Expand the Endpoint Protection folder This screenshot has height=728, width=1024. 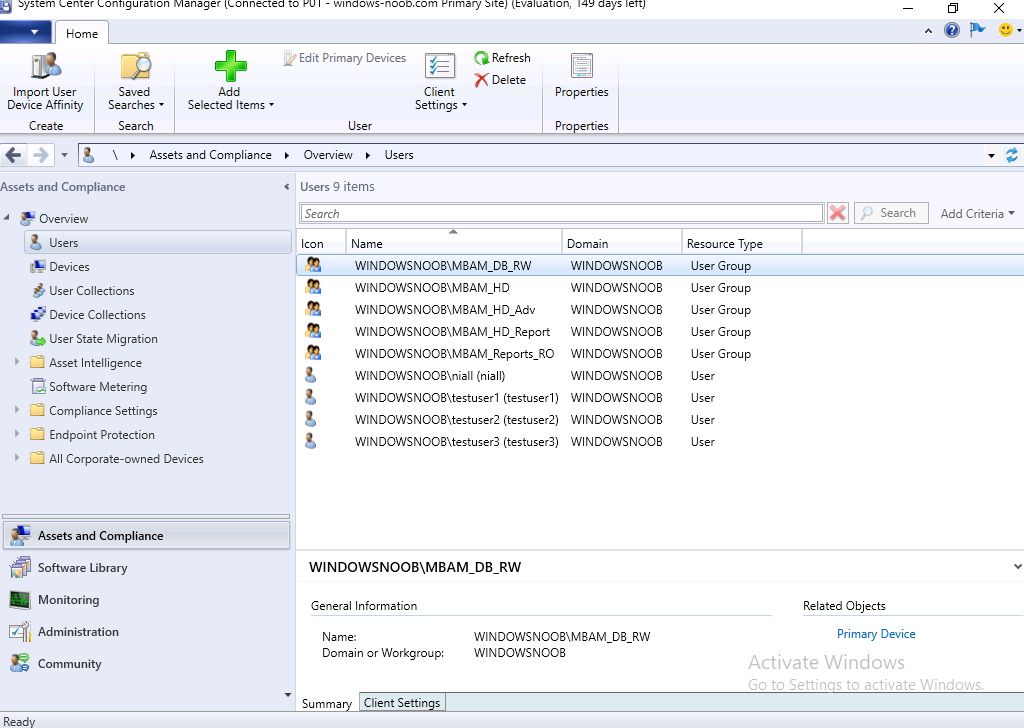tap(17, 434)
